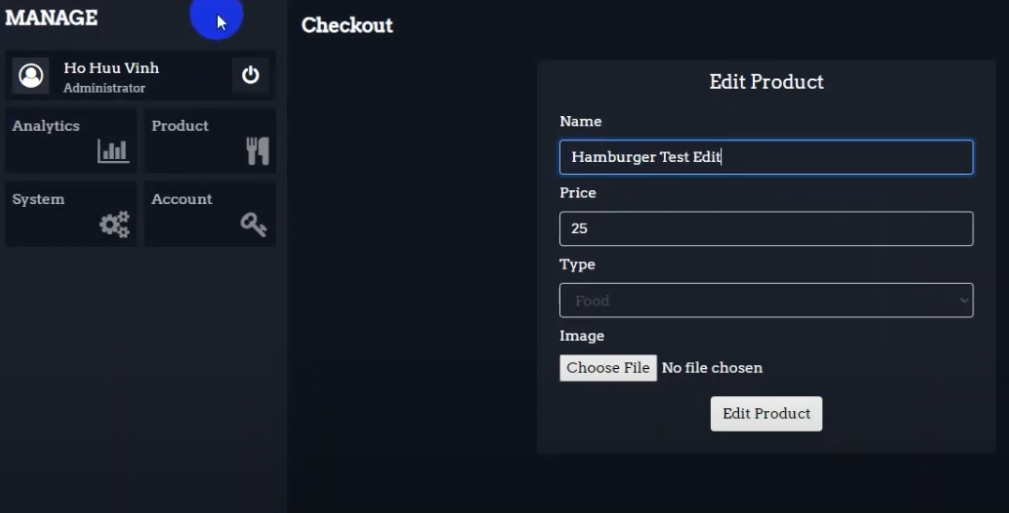The height and width of the screenshot is (513, 1009).
Task: Click the MANAGE sidebar heading
Action: (x=52, y=18)
